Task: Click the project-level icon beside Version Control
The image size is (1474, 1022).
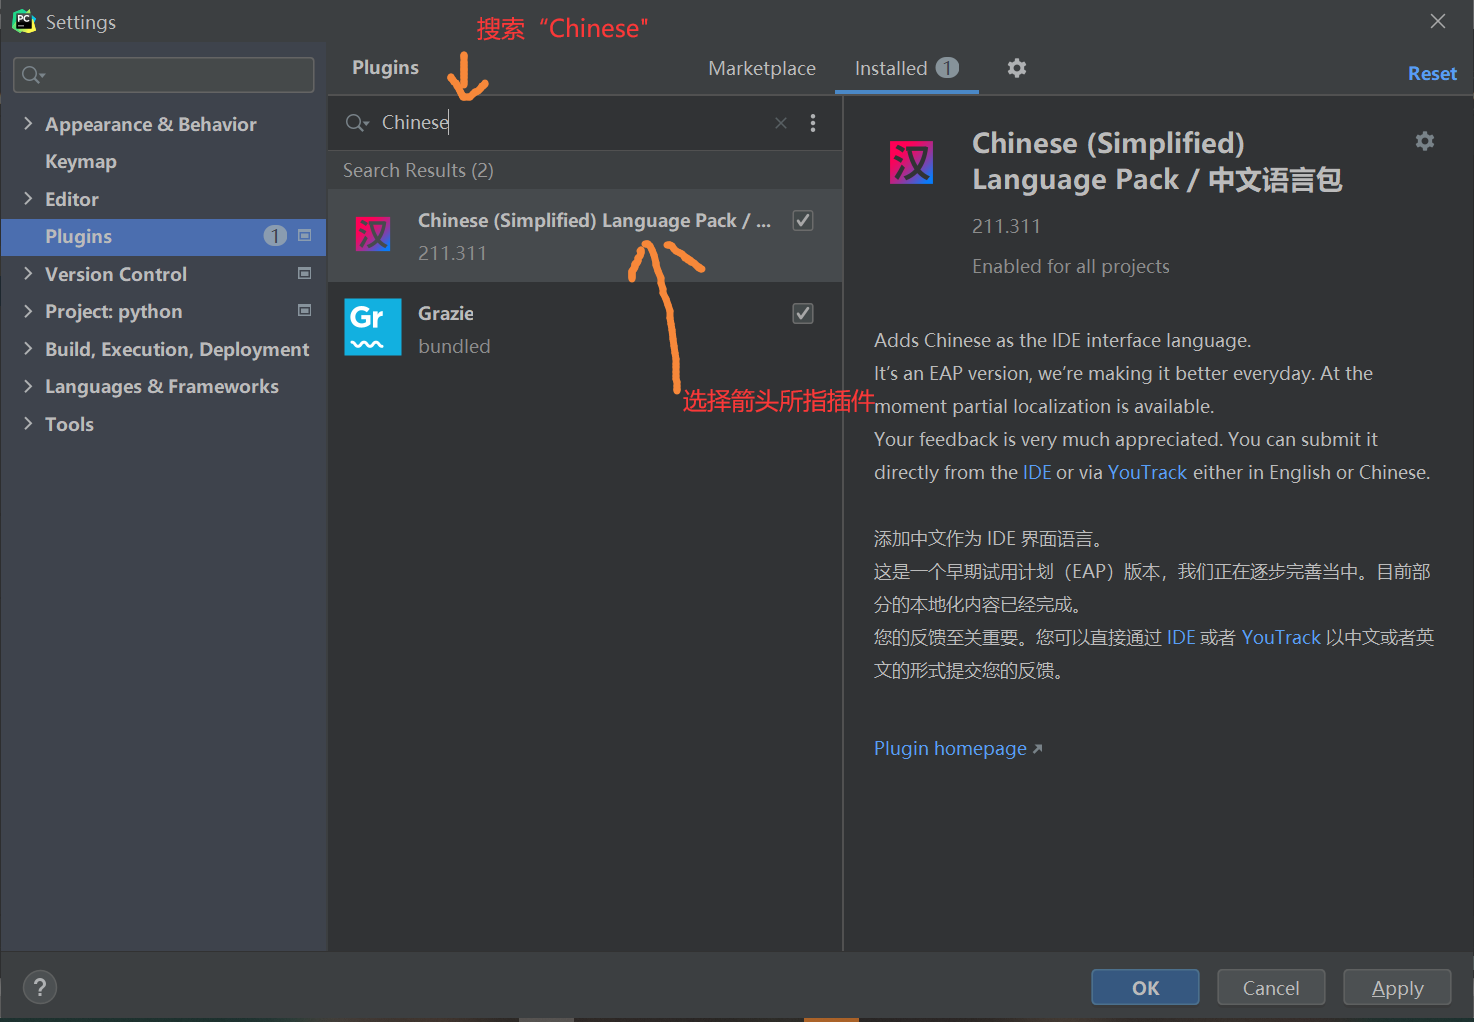Action: pos(305,273)
